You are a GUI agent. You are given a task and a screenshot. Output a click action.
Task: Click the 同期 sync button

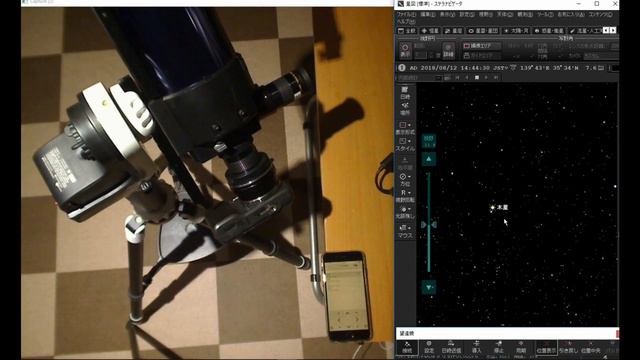[x=521, y=347]
